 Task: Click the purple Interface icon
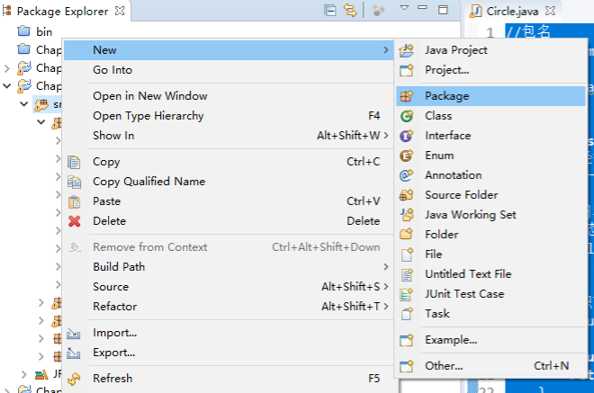(407, 136)
